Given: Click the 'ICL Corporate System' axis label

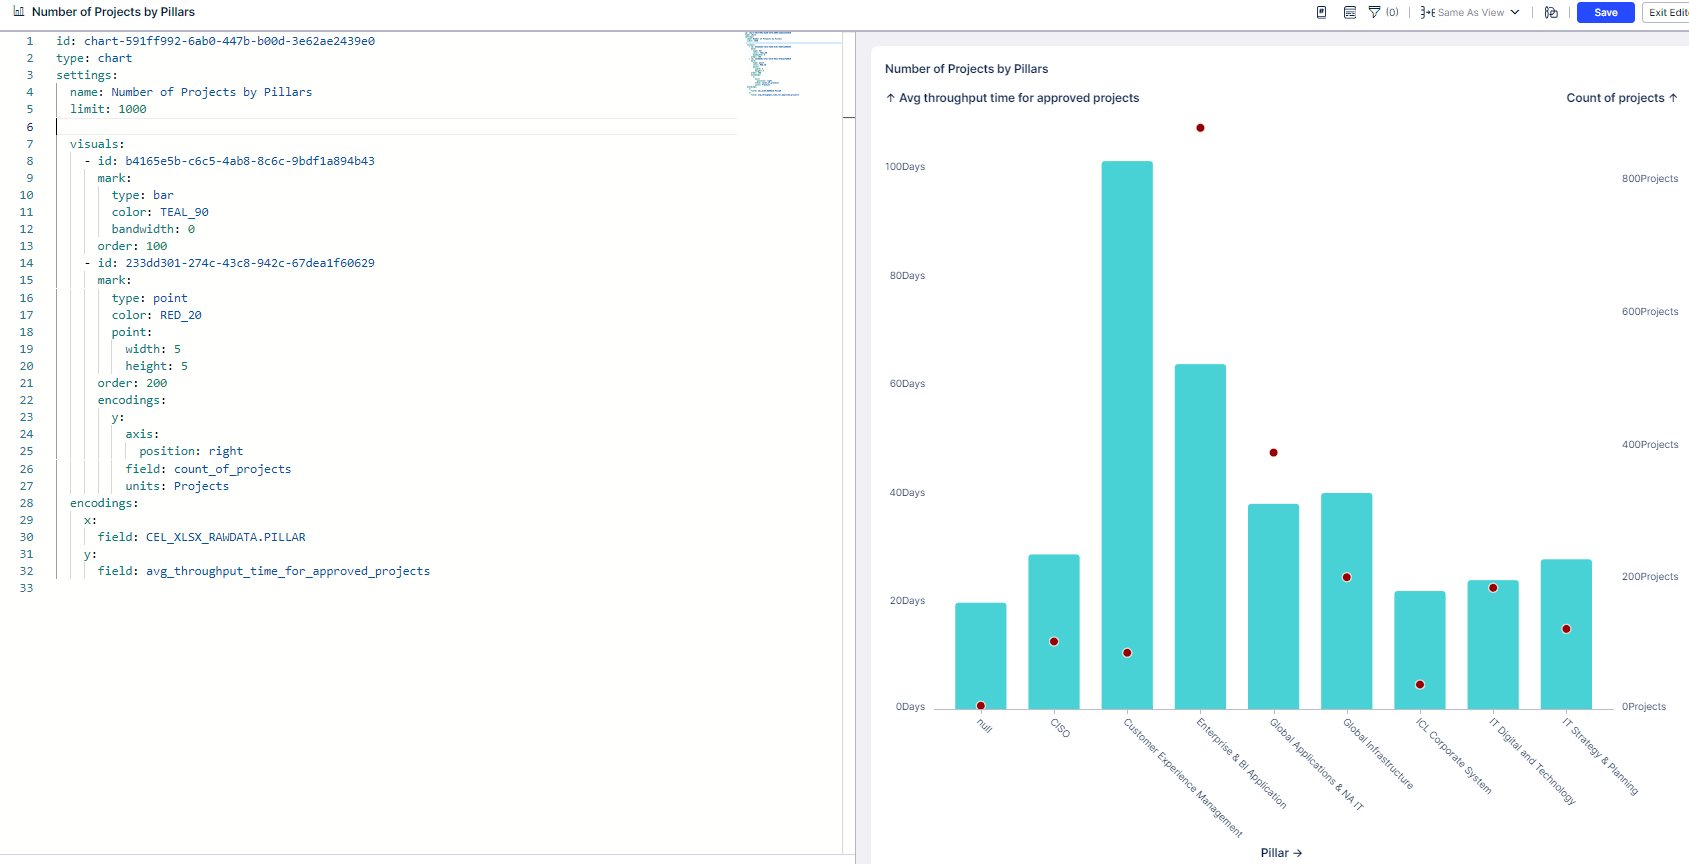Looking at the screenshot, I should pos(1454,756).
